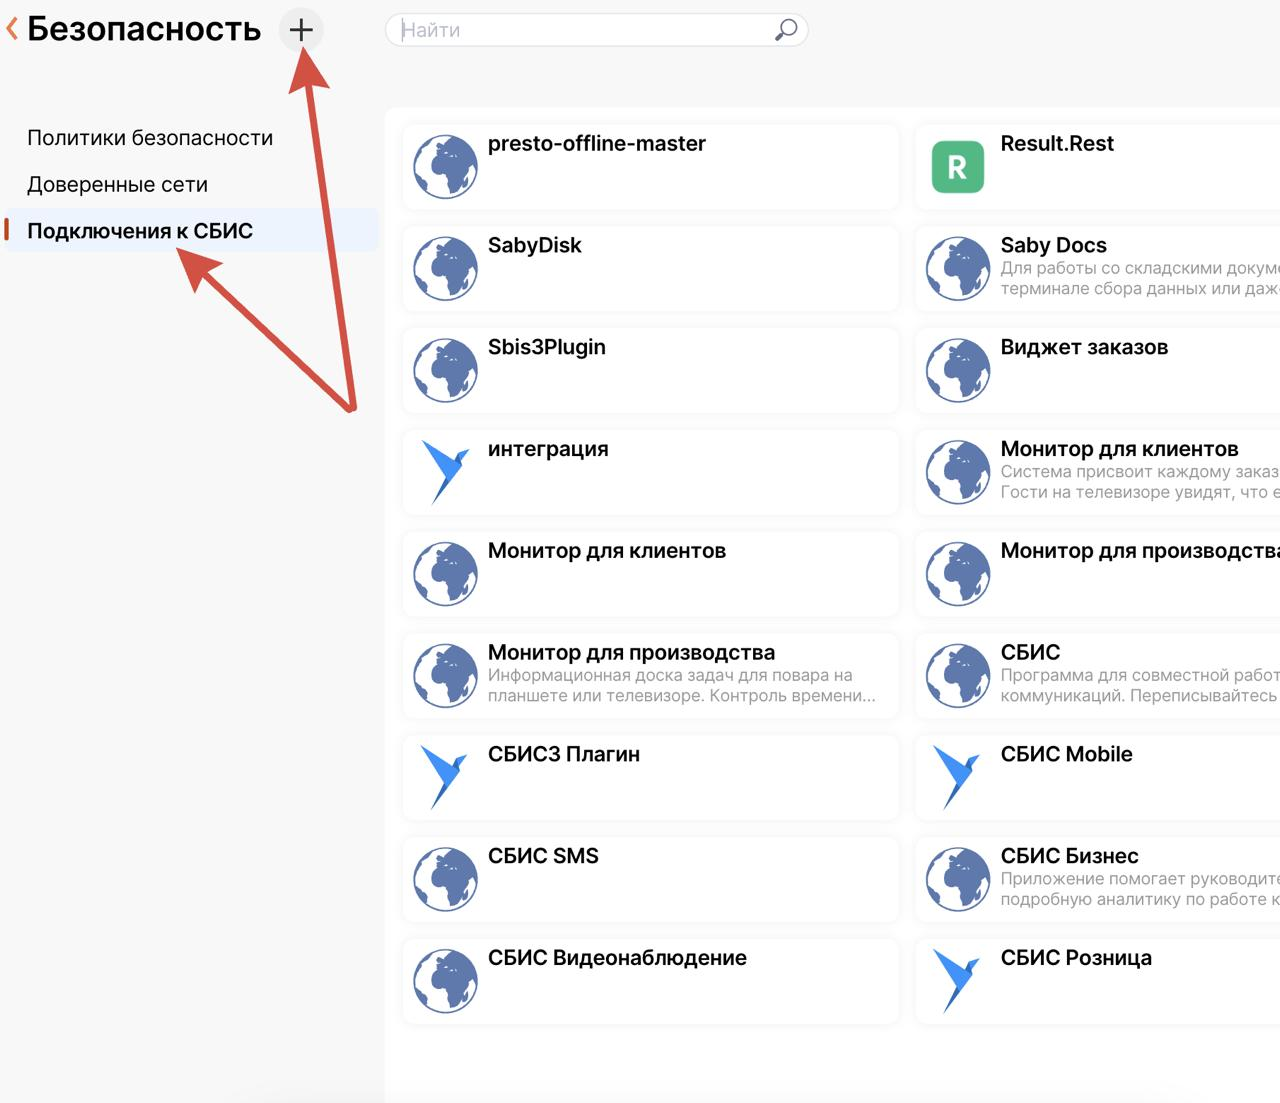Click the globe icon of СБИС SMS
The width and height of the screenshot is (1280, 1103).
point(446,880)
